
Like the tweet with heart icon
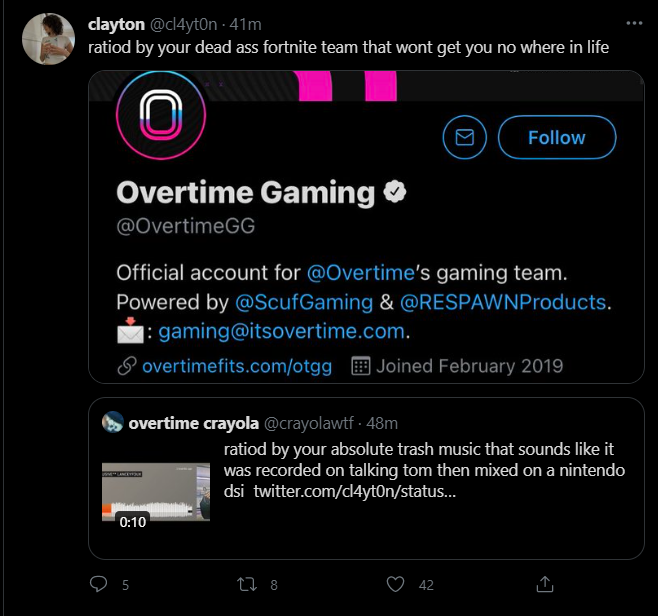pos(396,583)
